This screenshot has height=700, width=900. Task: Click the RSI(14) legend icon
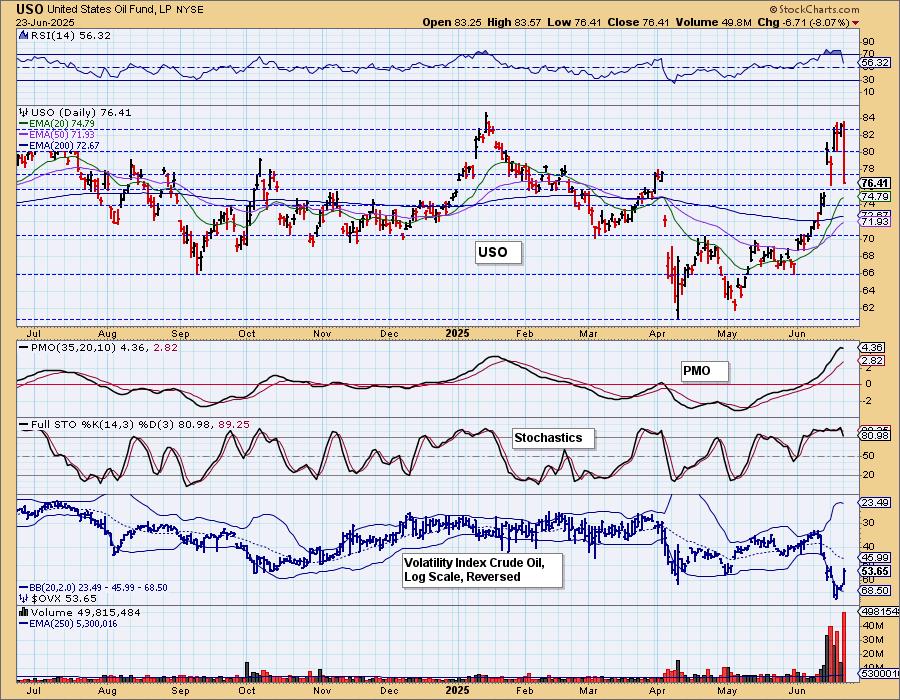tap(23, 35)
